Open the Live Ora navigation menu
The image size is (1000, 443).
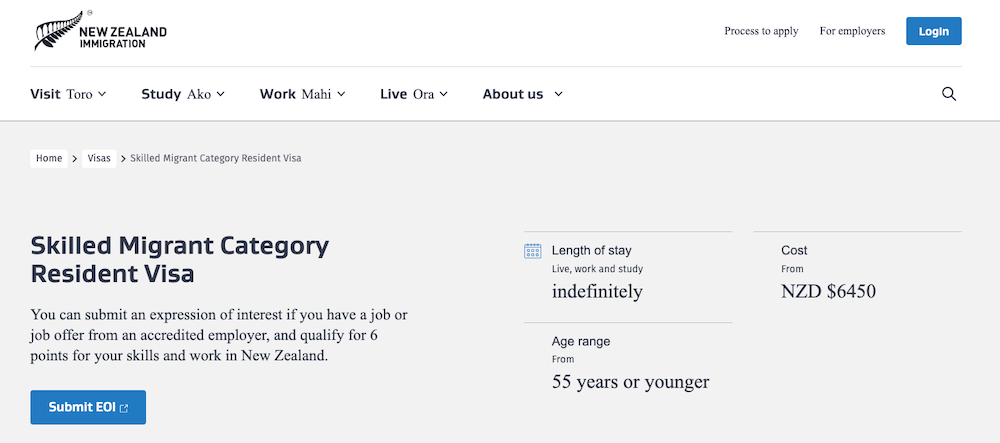[x=414, y=94]
